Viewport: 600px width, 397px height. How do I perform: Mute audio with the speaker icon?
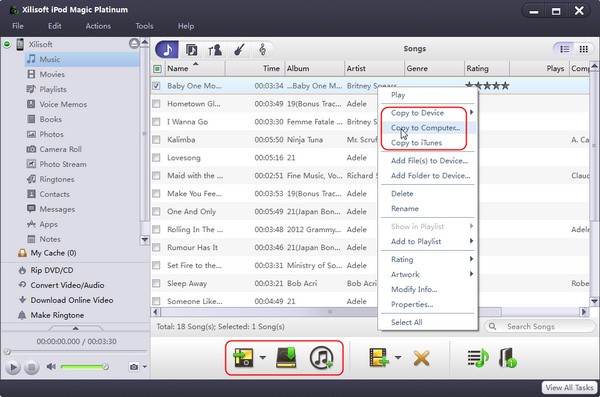coord(51,367)
